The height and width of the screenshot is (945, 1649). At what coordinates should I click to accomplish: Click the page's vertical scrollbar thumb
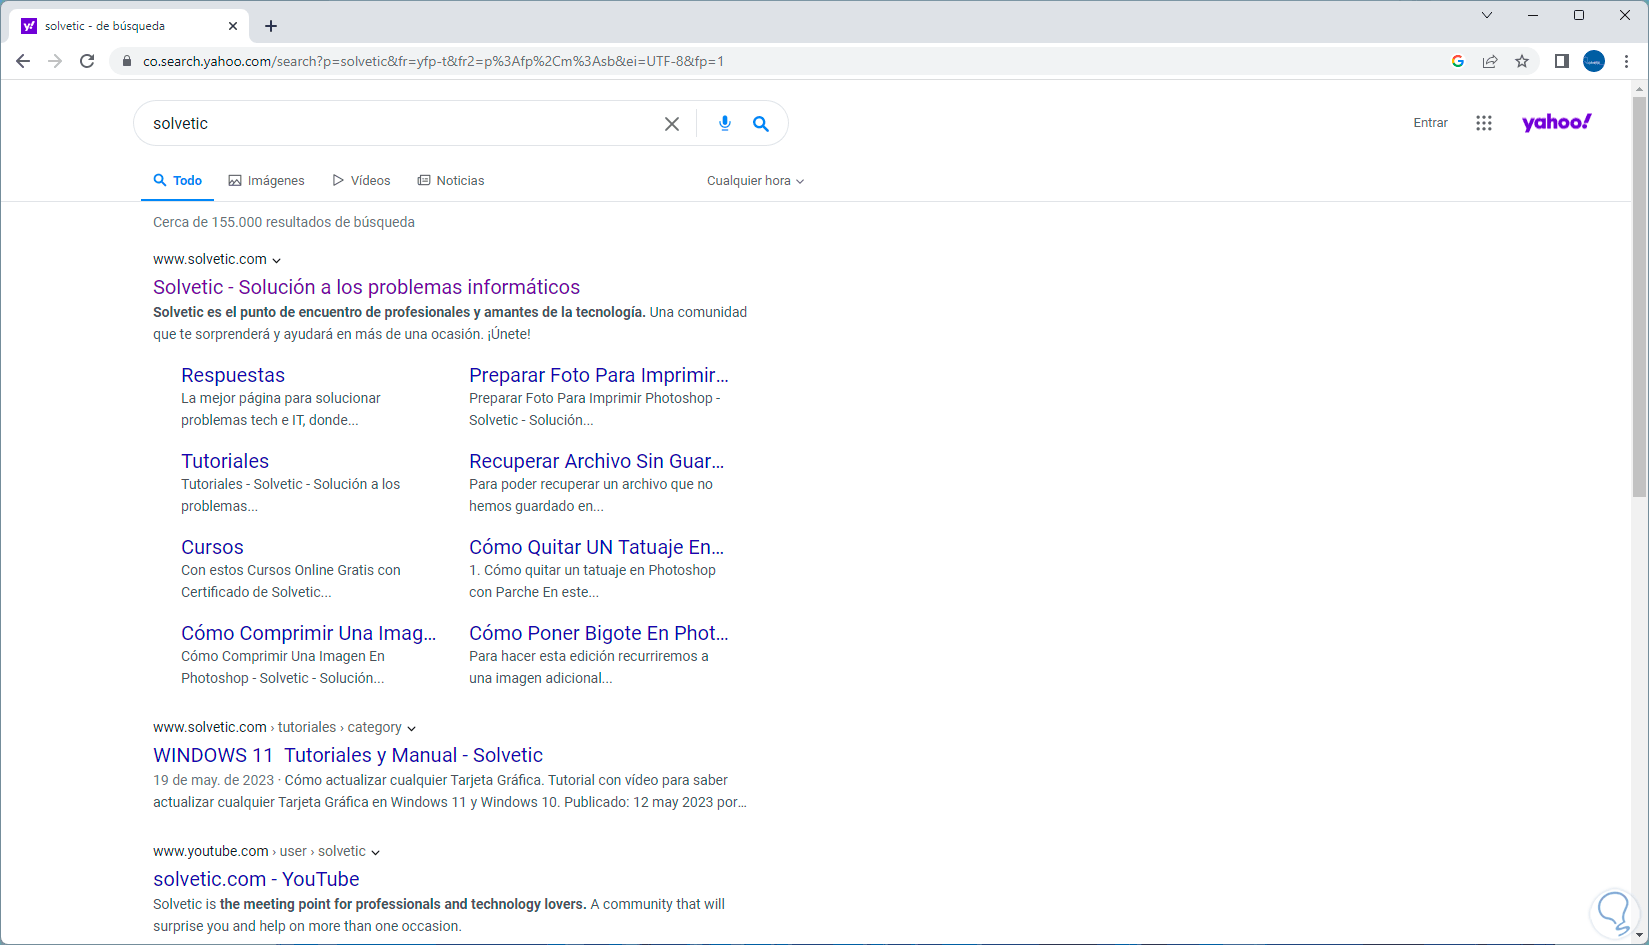(1639, 297)
